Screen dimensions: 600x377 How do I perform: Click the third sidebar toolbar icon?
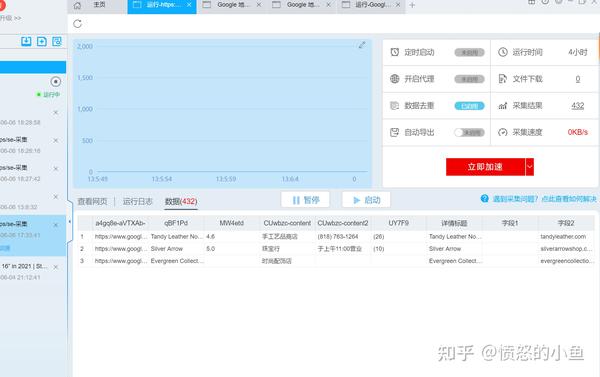tap(57, 41)
